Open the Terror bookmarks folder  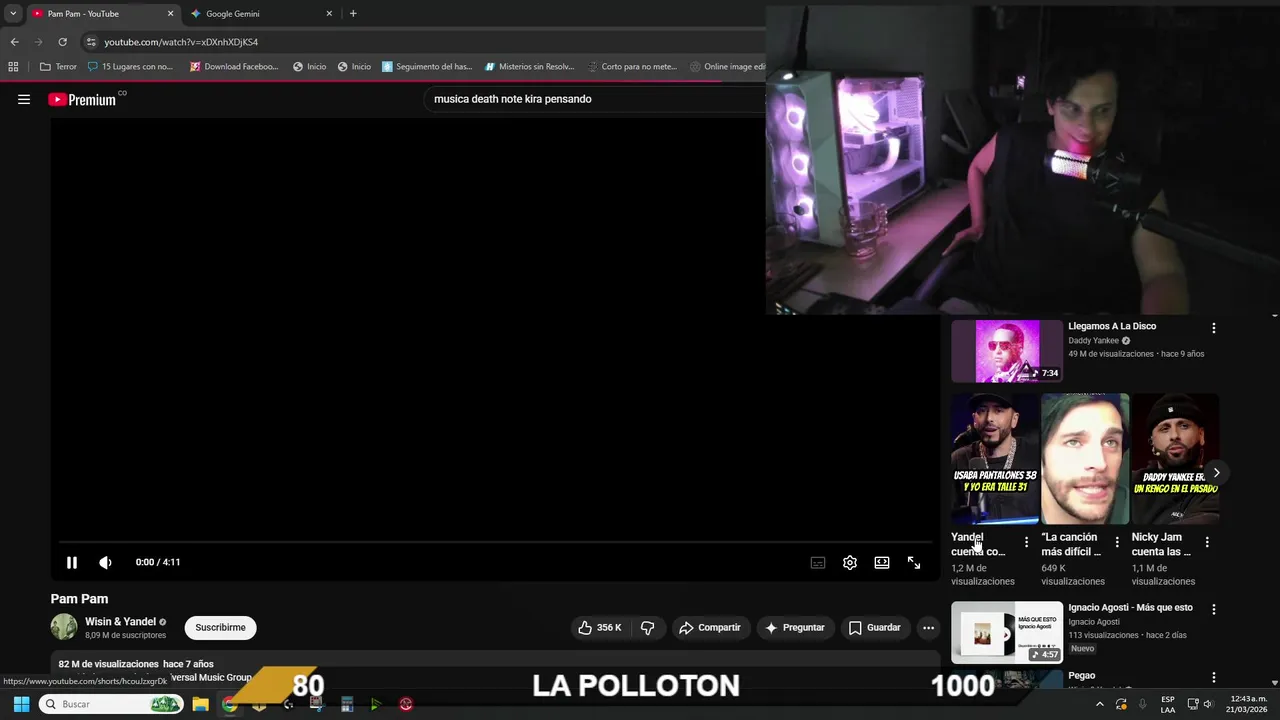tap(58, 67)
